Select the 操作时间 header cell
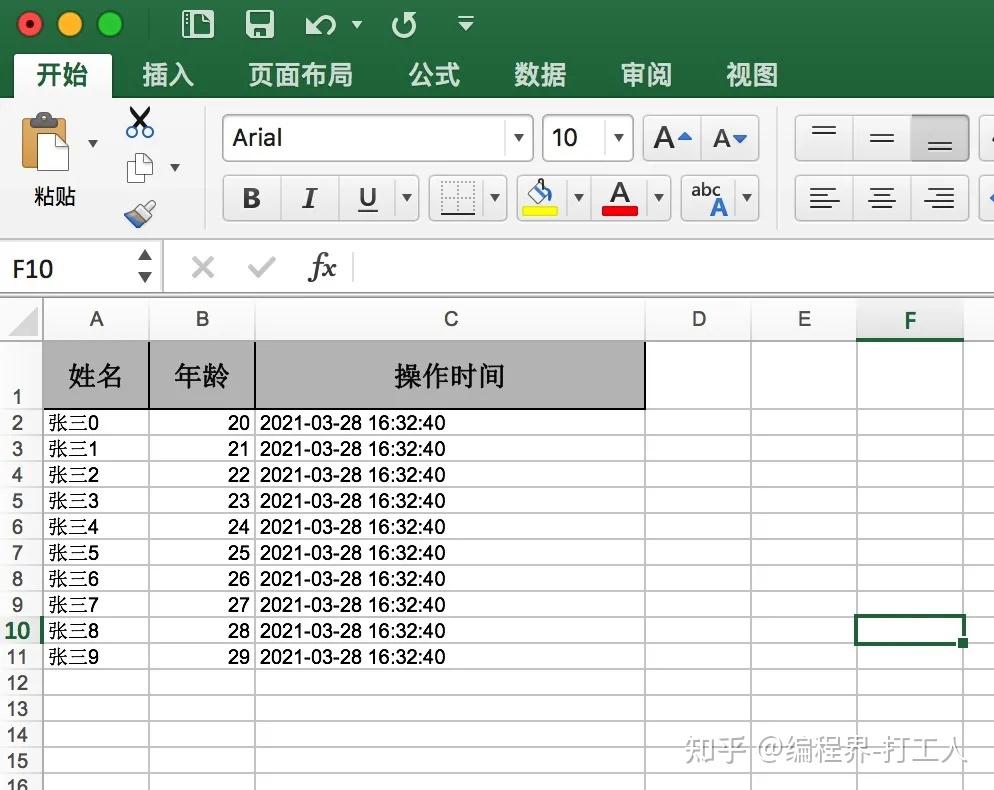Viewport: 994px width, 790px height. (x=450, y=375)
